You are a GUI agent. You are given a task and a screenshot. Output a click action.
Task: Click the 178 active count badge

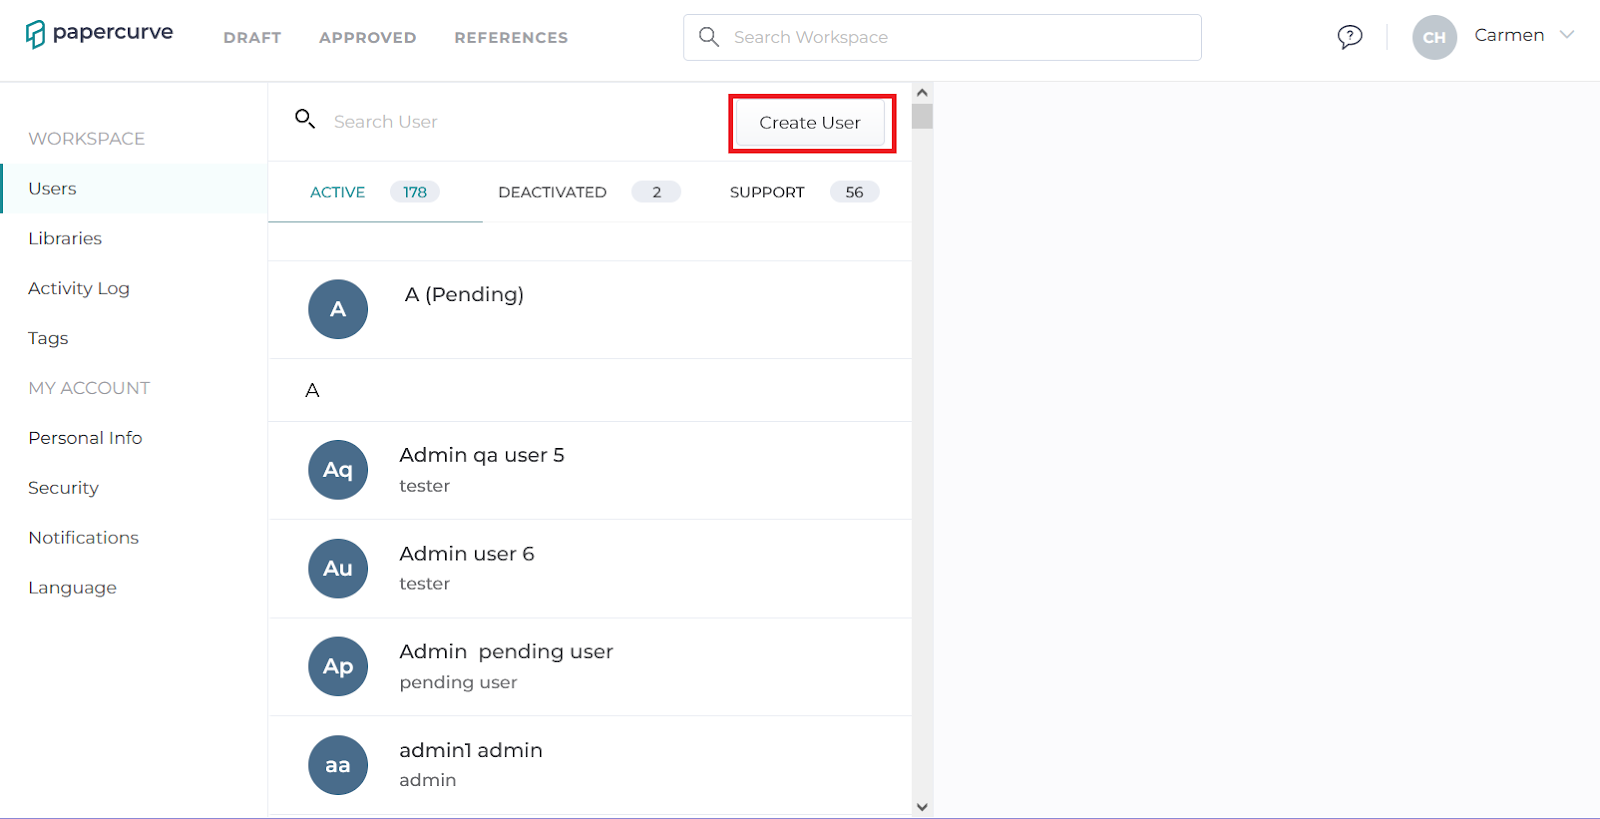click(415, 192)
